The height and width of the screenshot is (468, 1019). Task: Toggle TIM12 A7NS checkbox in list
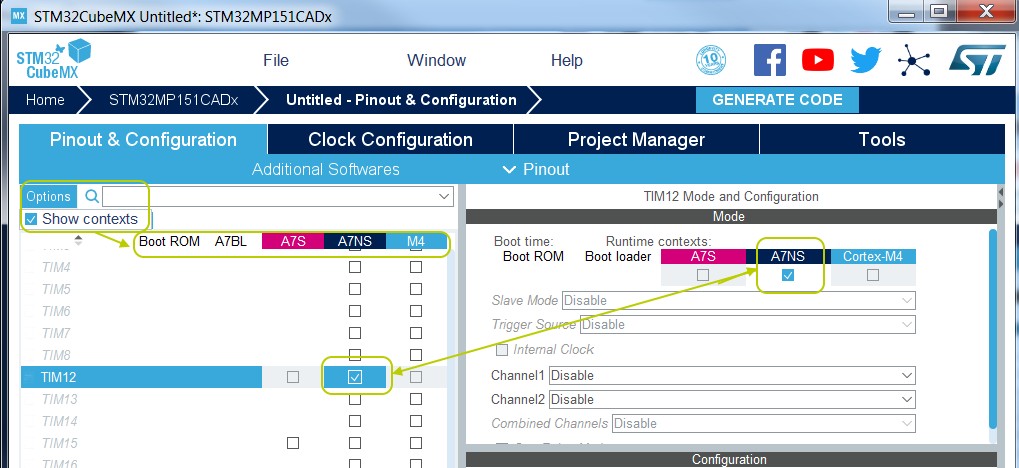(x=355, y=377)
